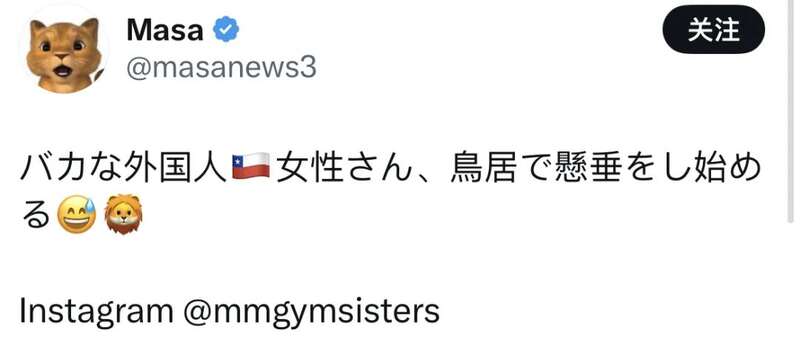Click the word 懸垂 in the tweet
This screenshot has height=364, width=800.
(x=586, y=167)
